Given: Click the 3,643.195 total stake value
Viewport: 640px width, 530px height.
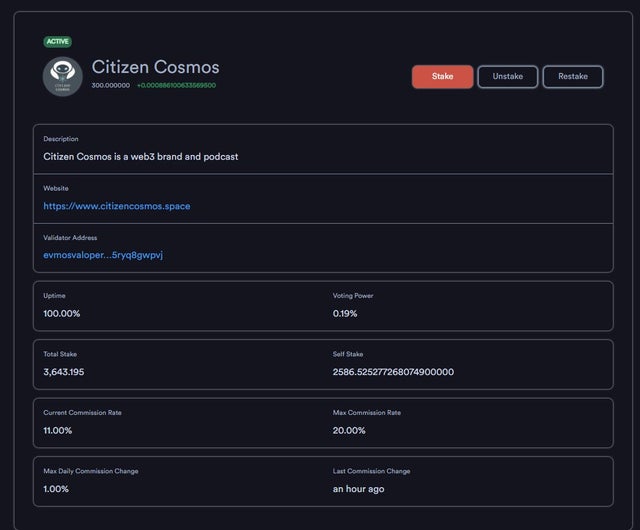Looking at the screenshot, I should point(64,372).
